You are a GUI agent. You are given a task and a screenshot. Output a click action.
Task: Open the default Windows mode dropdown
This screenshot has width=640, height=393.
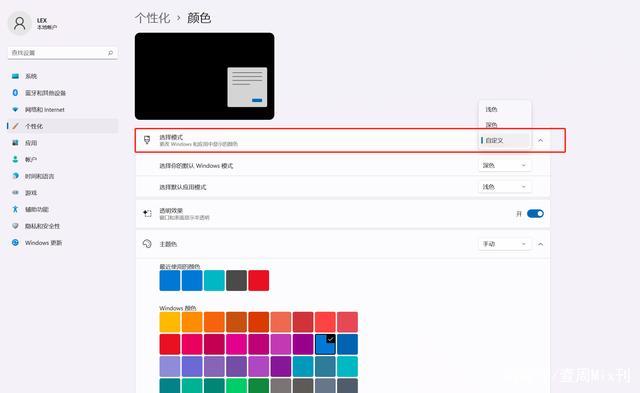[x=504, y=165]
